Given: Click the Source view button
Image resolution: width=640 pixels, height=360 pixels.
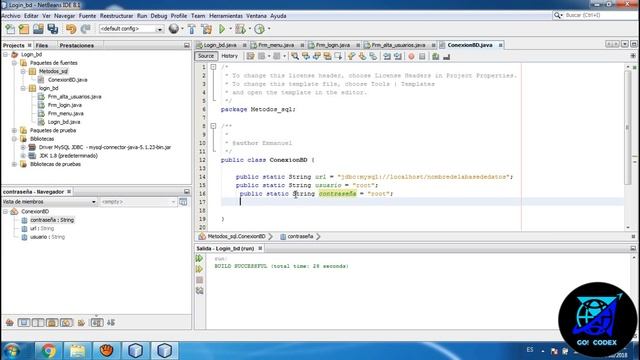Looking at the screenshot, I should 206,56.
